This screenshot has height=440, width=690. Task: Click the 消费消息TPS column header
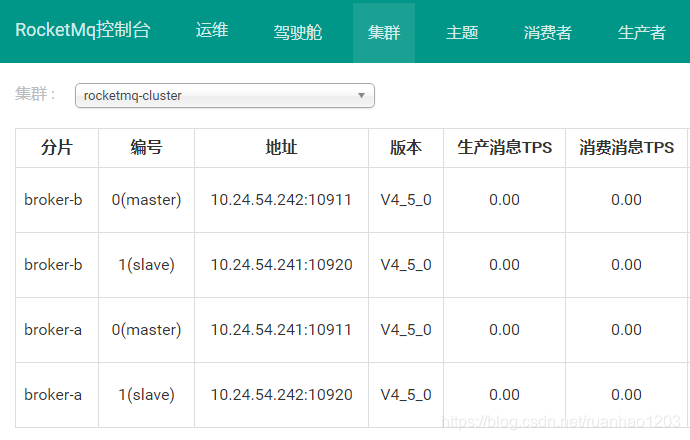coord(626,147)
